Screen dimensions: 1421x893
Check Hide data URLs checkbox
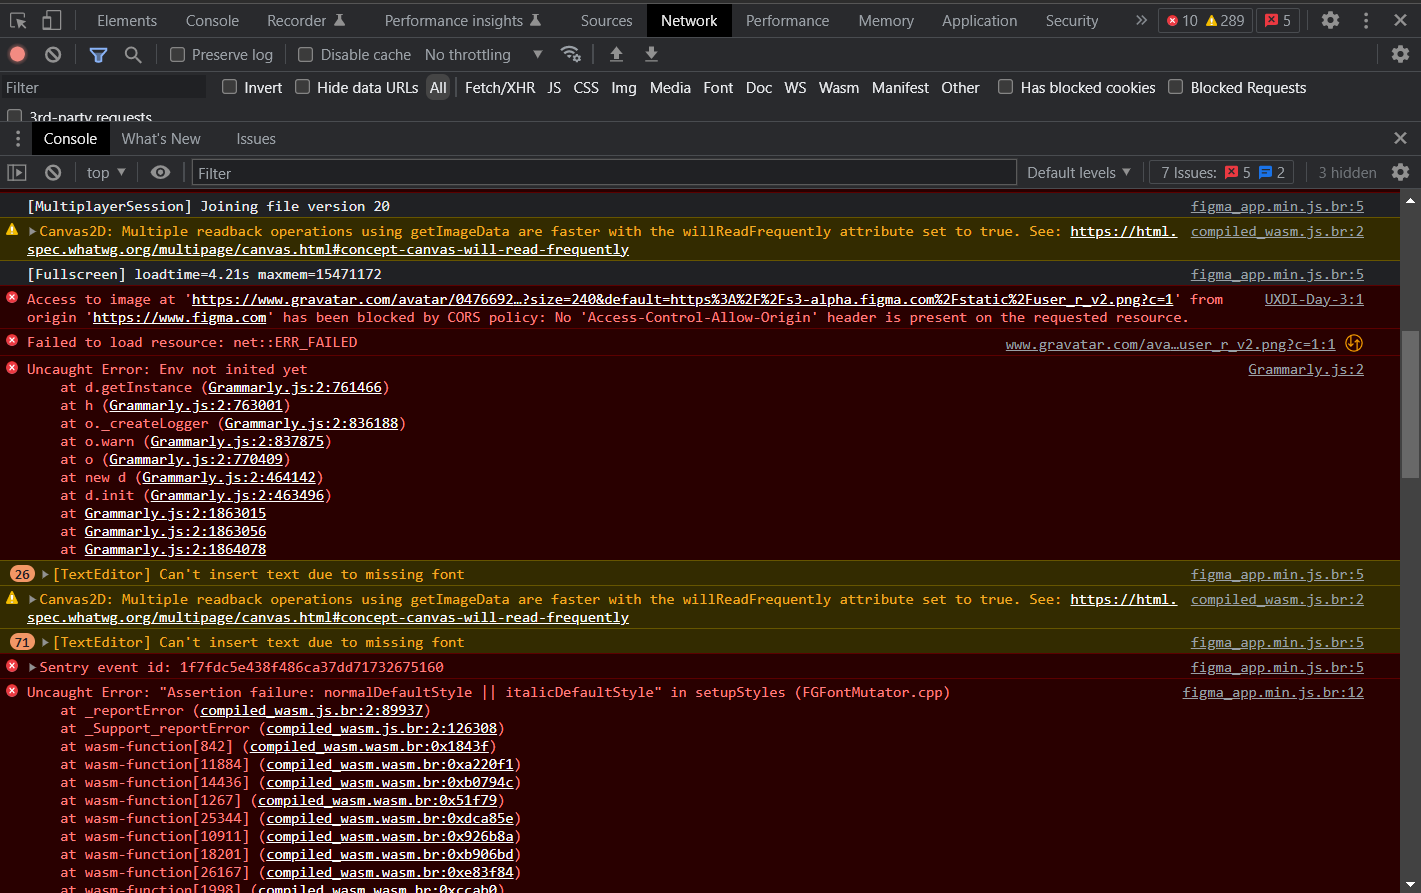tap(302, 87)
